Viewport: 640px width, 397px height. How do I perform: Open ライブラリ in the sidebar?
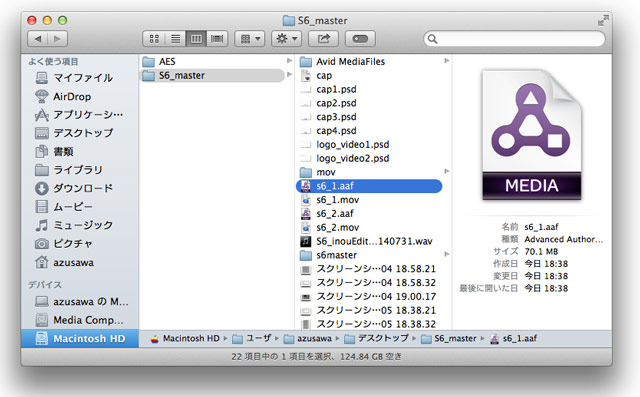tap(69, 170)
